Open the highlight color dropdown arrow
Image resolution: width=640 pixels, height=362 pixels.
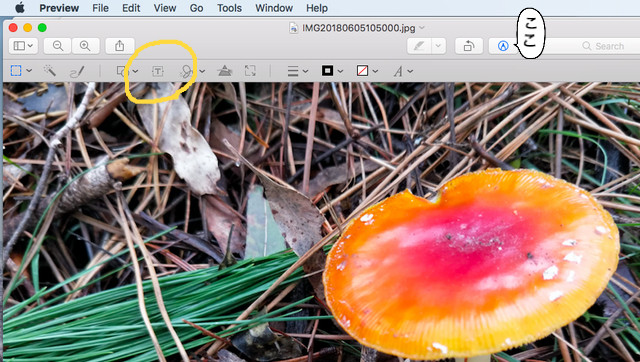pyautogui.click(x=438, y=46)
